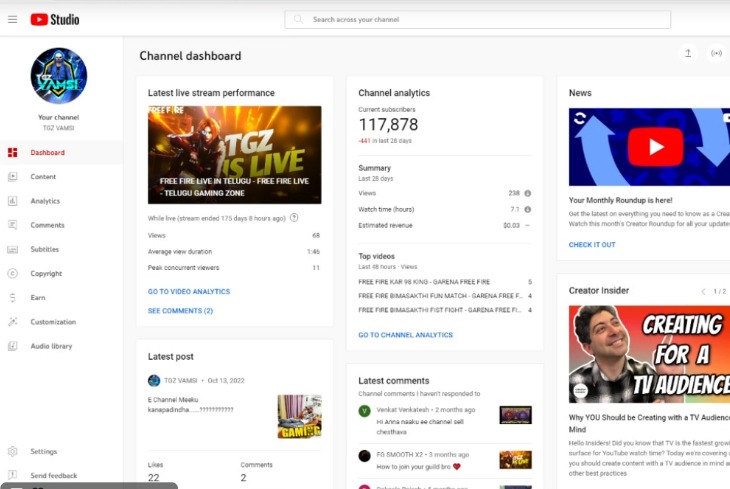This screenshot has width=730, height=489.
Task: Go to previous Creator Insider card
Action: pyautogui.click(x=703, y=292)
